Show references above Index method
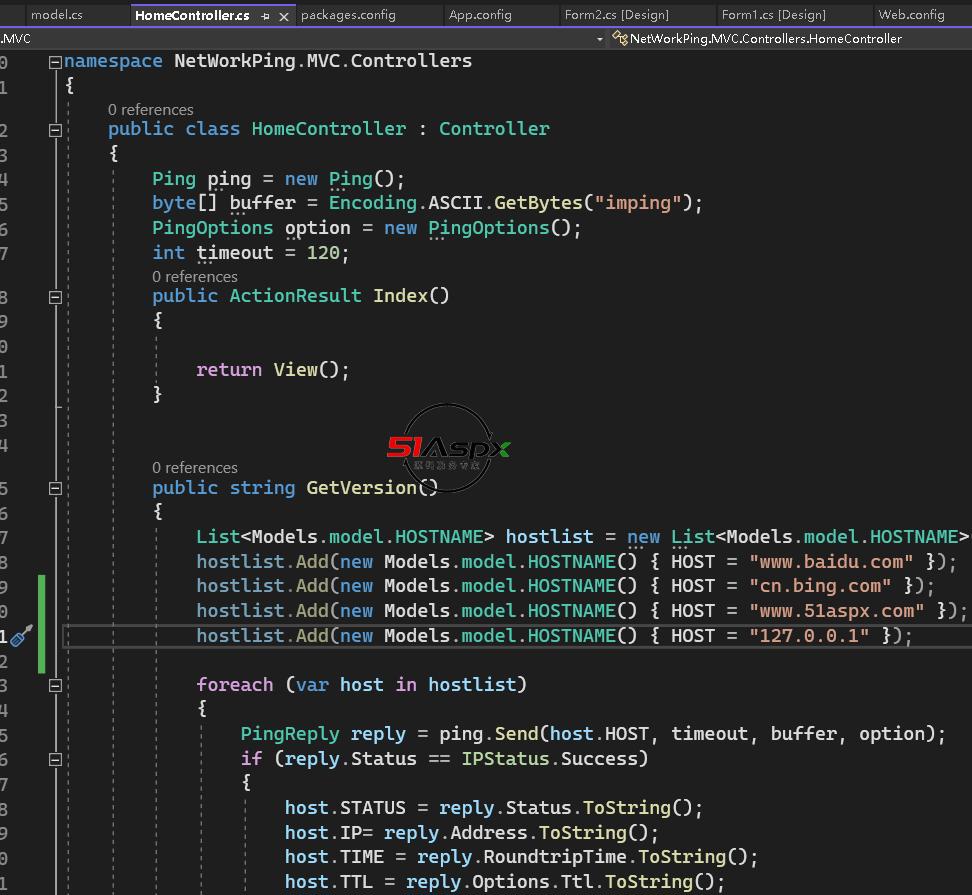The image size is (972, 895). [x=195, y=276]
